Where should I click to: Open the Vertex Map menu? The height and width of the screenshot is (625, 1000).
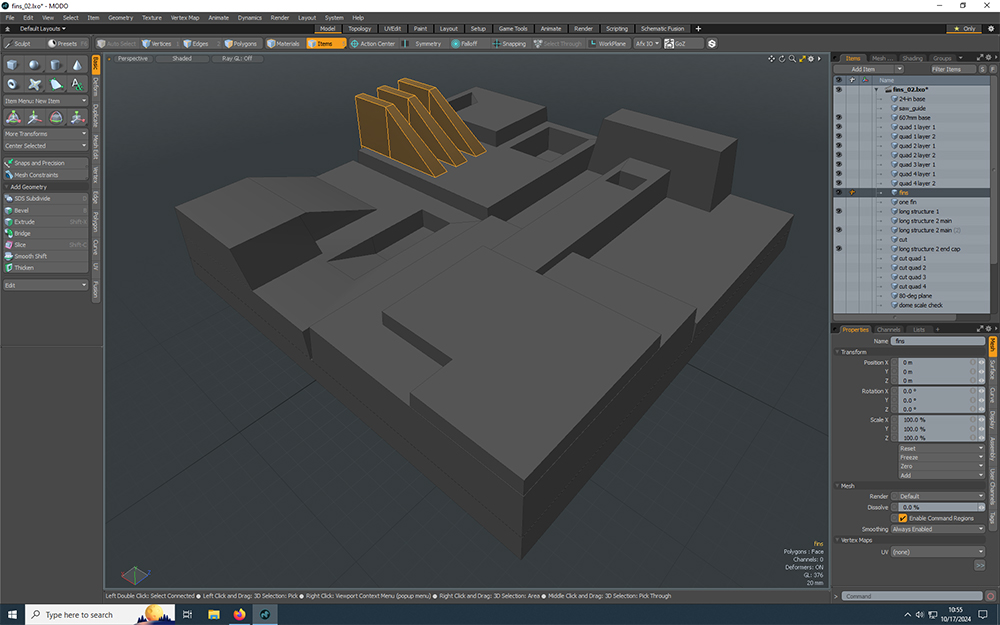click(x=185, y=18)
